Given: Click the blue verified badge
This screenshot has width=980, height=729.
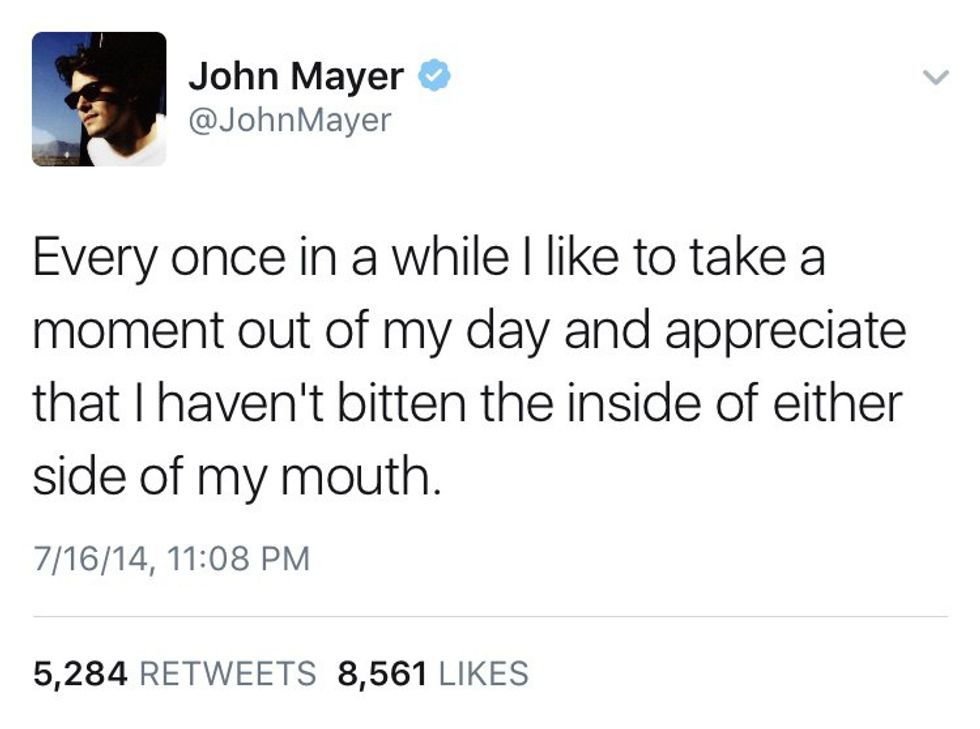Looking at the screenshot, I should [433, 76].
